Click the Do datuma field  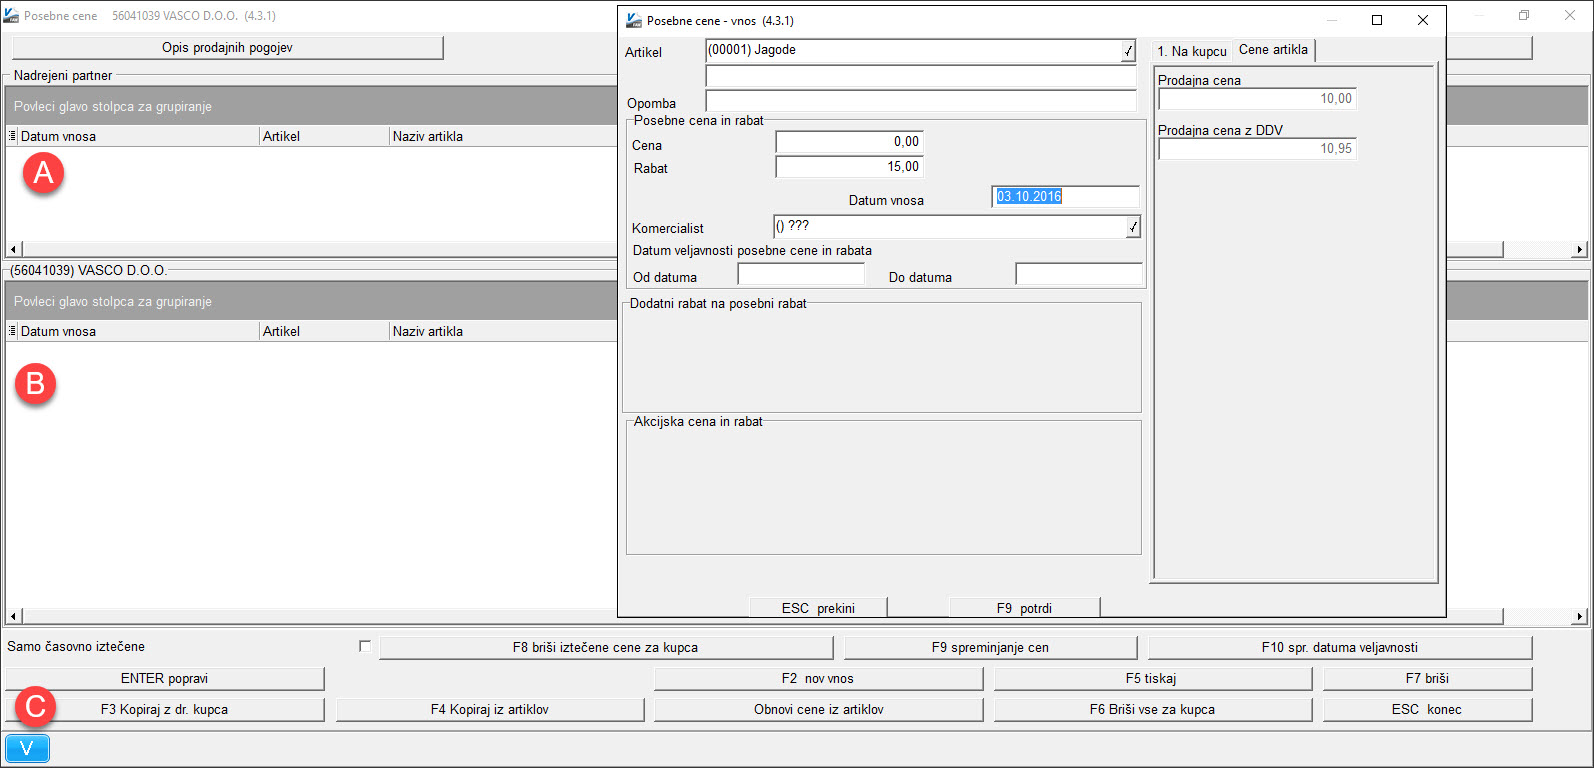[x=1079, y=274]
